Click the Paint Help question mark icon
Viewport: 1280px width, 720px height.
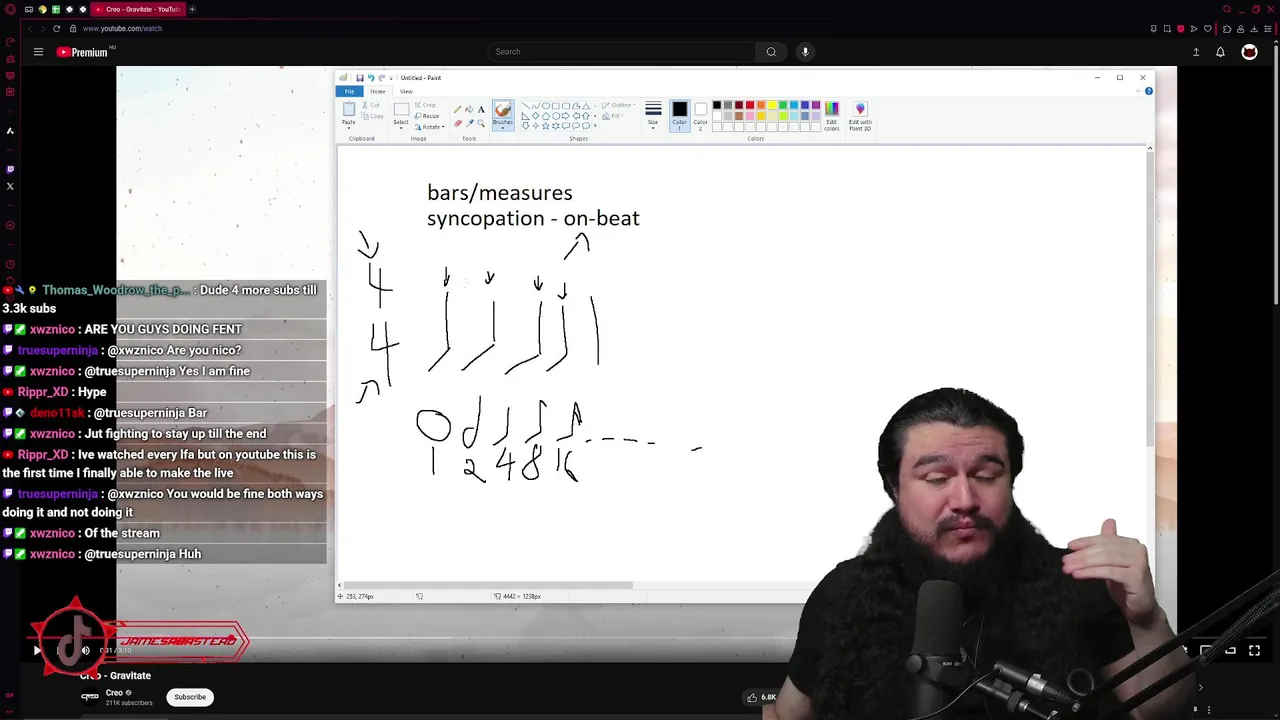(1148, 91)
